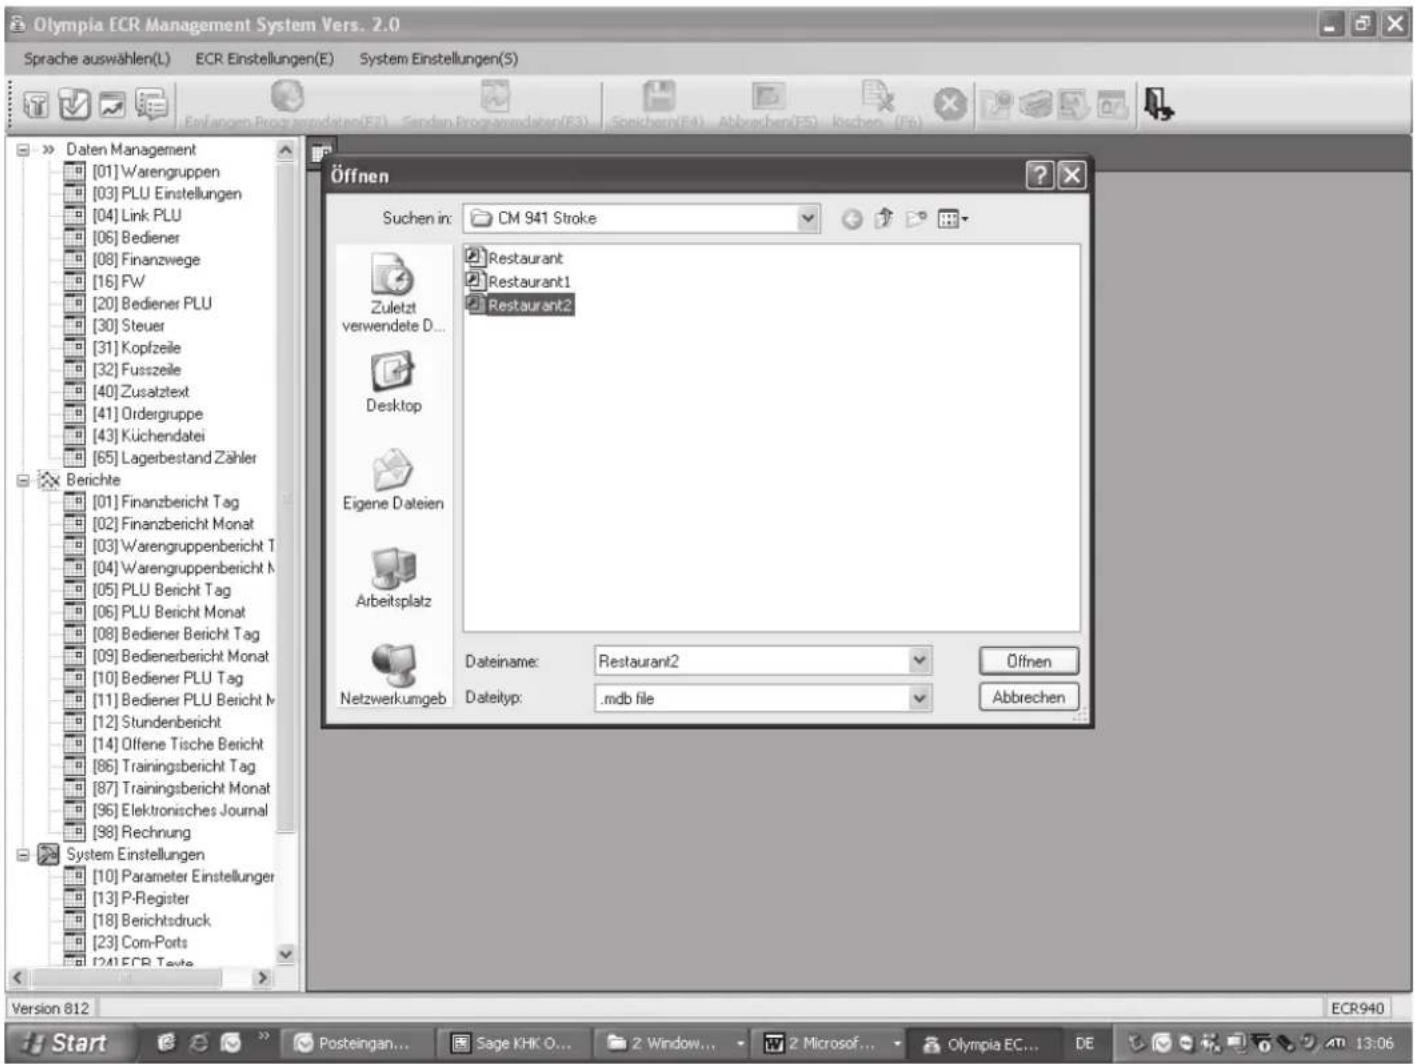Viewport: 1415px width, 1064px height.
Task: Click the first toolbar icon beside the grip
Action: point(37,104)
